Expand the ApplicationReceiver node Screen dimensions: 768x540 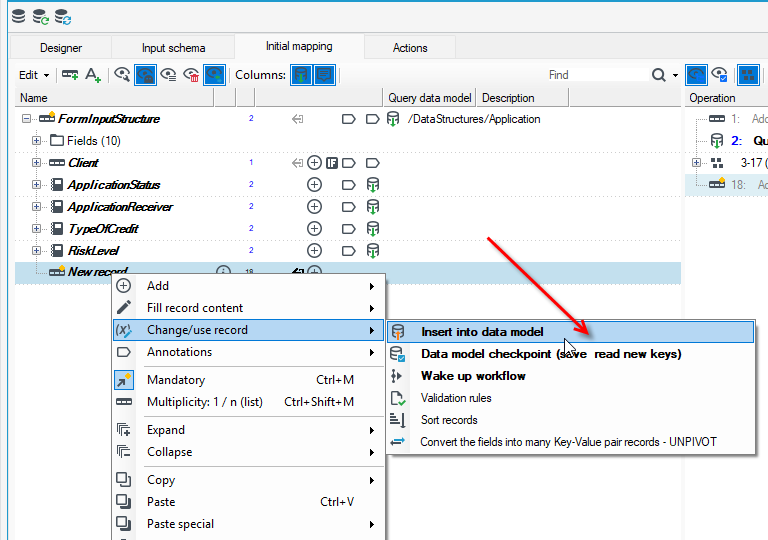tap(36, 206)
